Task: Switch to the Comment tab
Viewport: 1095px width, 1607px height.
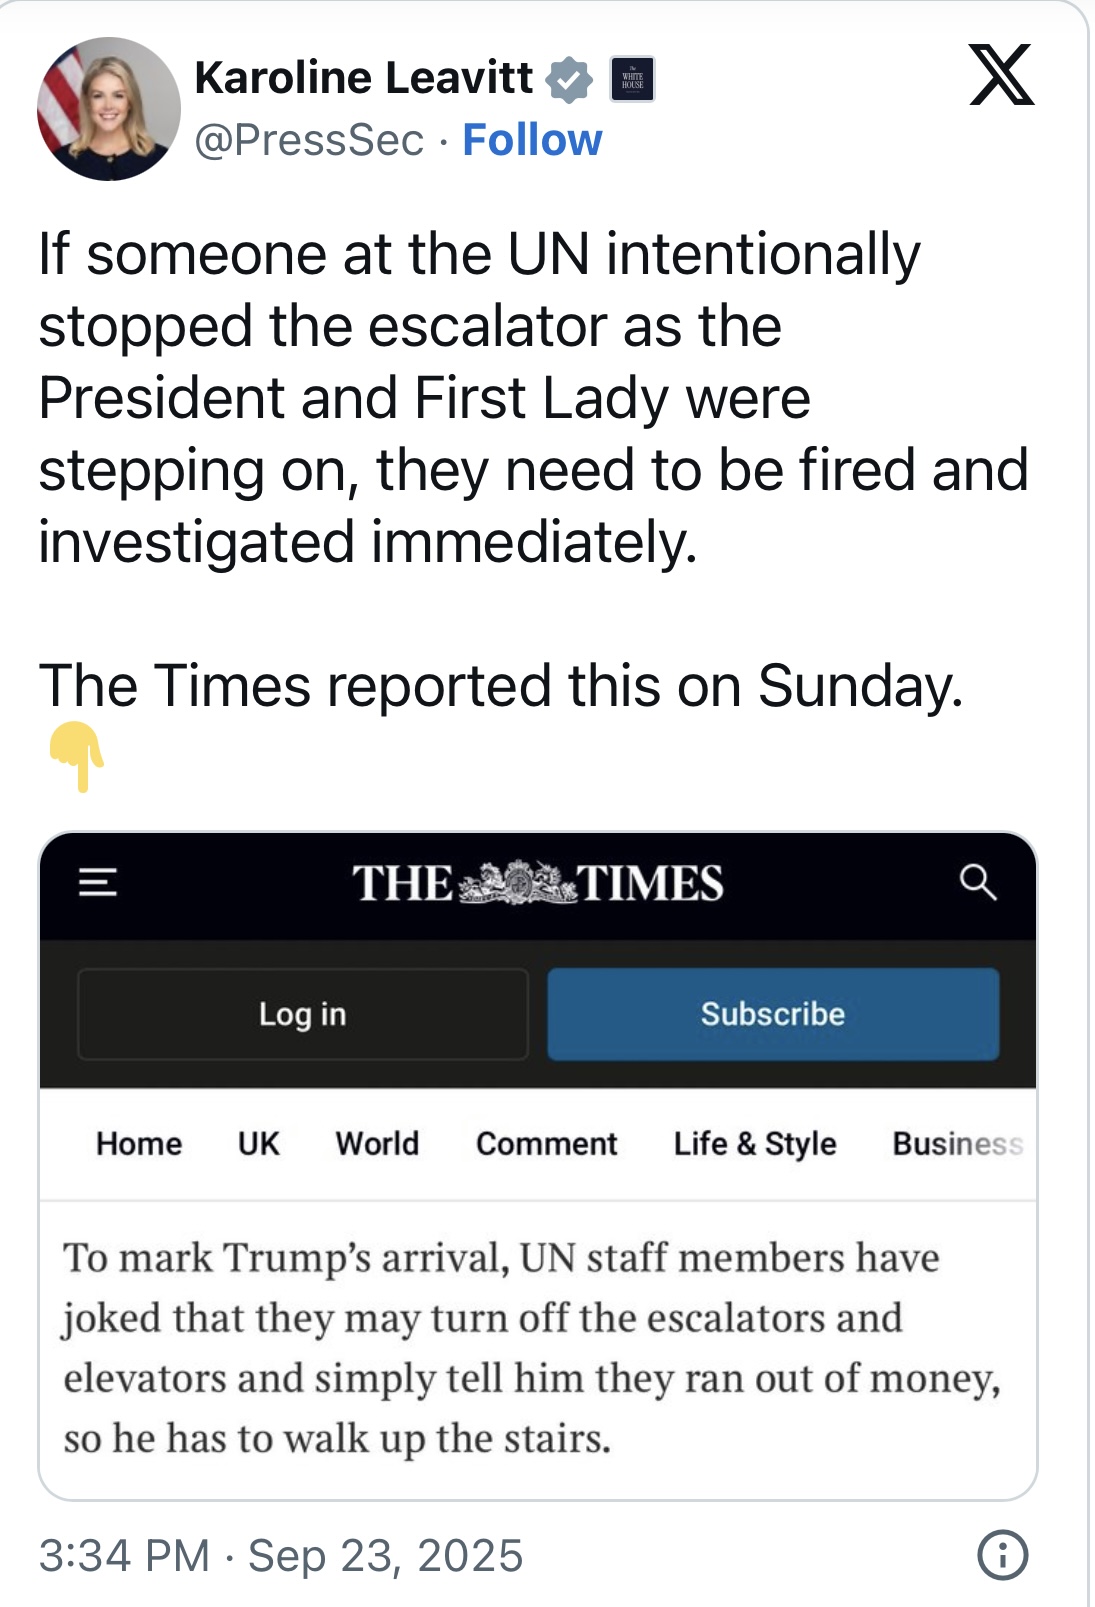Action: (546, 1143)
